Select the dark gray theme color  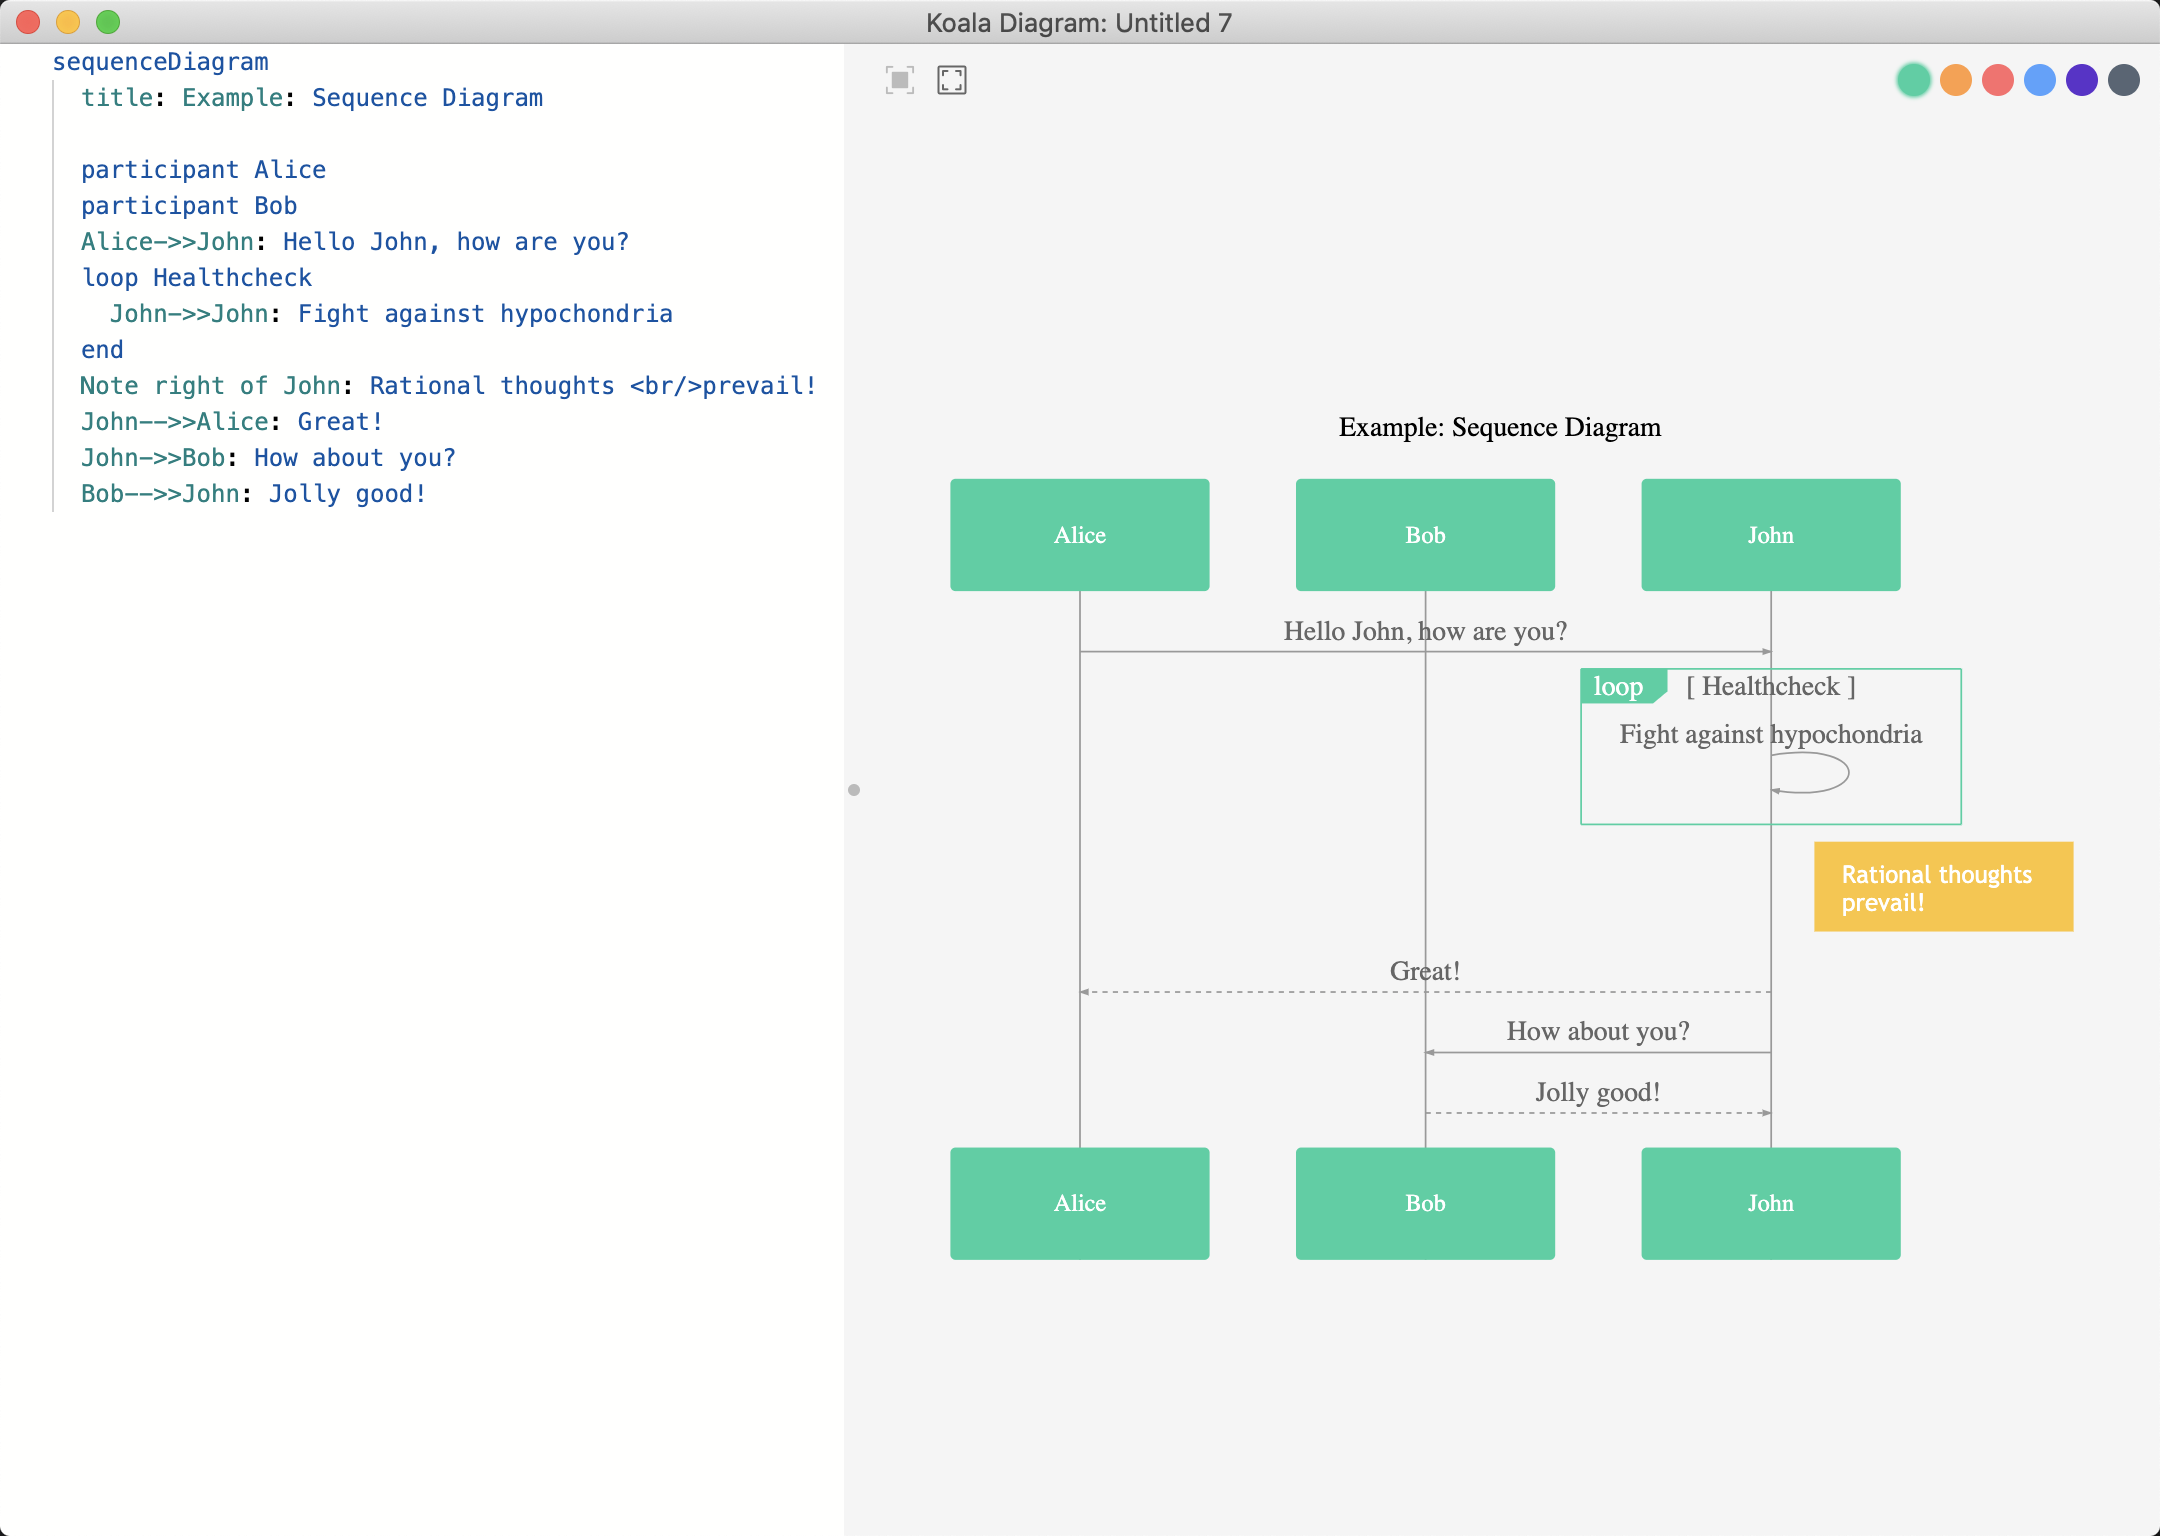click(x=2123, y=80)
